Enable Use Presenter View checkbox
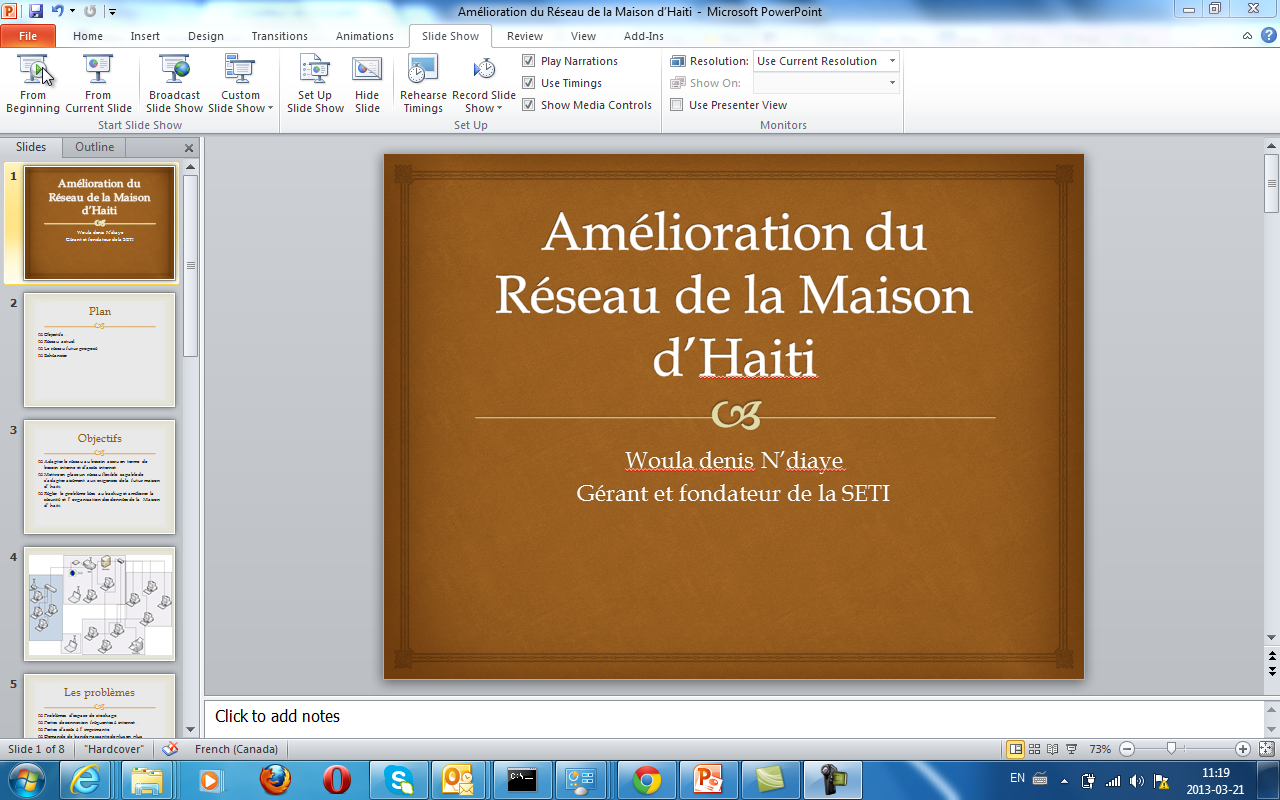Screen dimensions: 1280x800 pyautogui.click(x=676, y=105)
